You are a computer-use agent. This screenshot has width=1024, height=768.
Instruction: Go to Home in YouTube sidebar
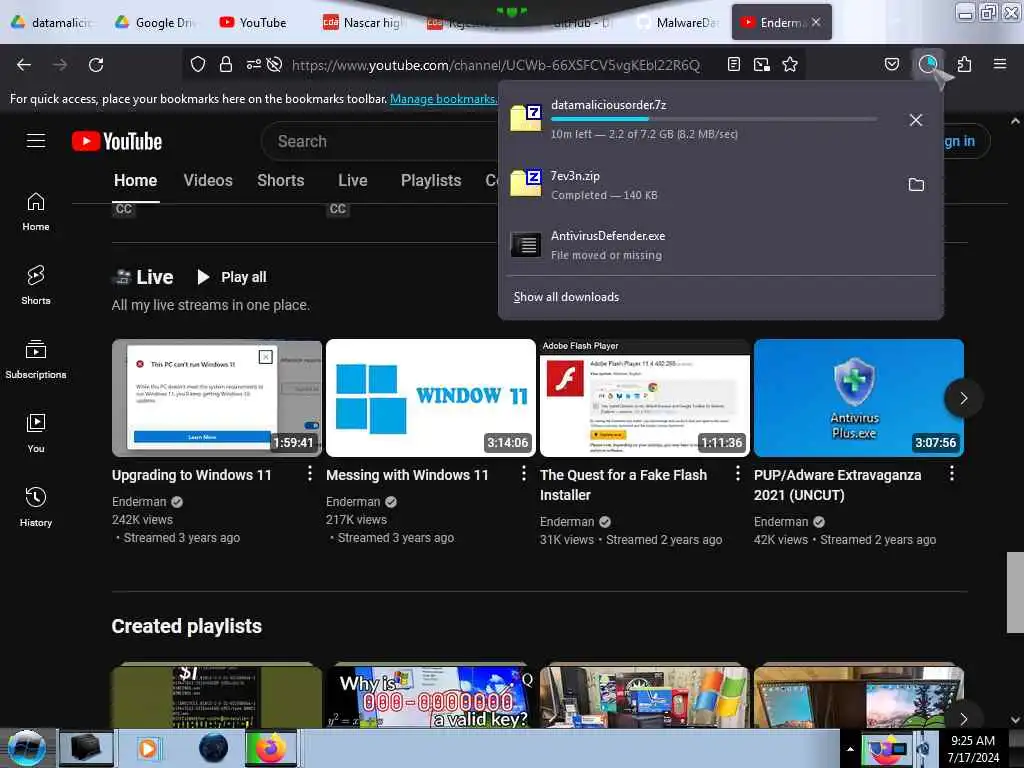point(36,212)
